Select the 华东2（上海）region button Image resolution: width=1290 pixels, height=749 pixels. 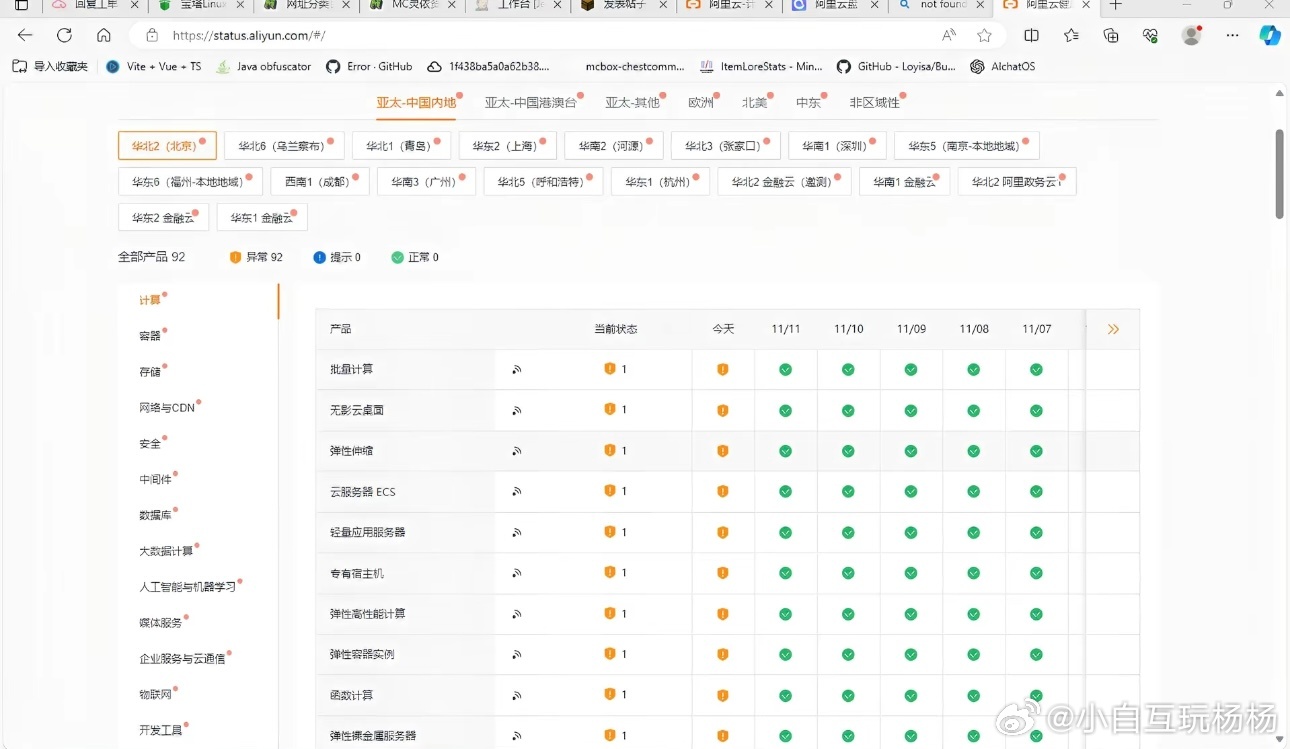508,146
